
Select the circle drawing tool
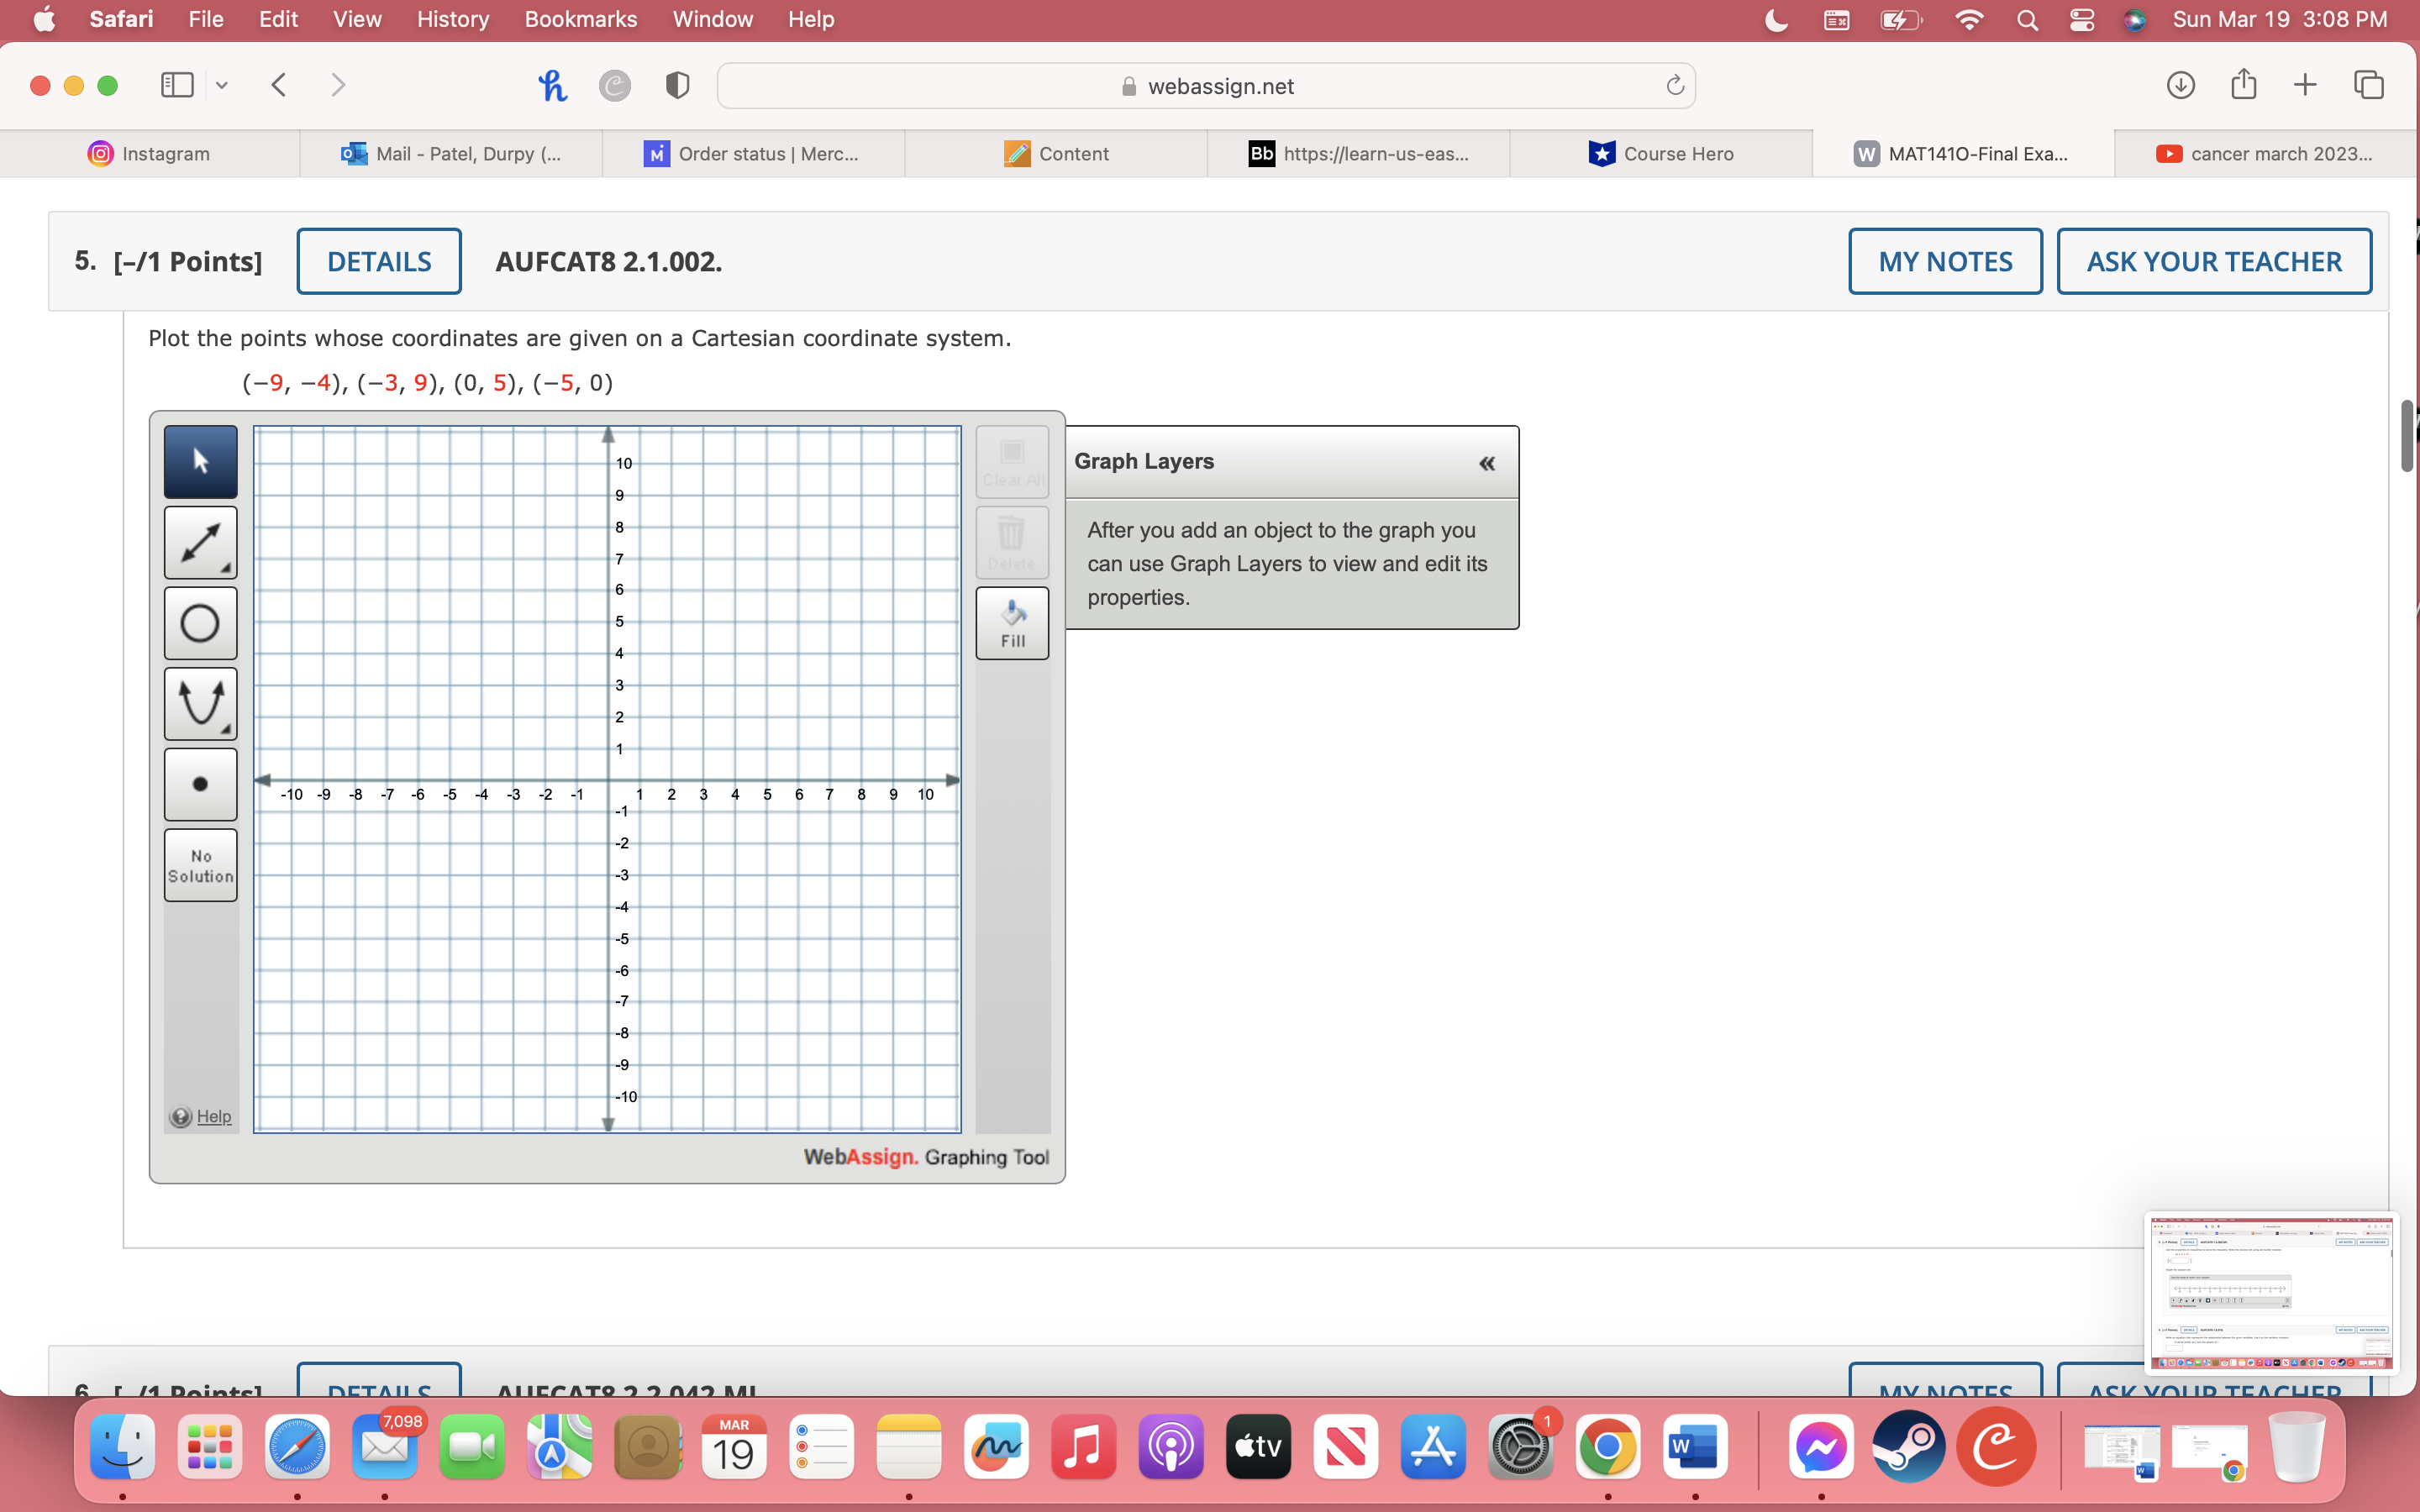pos(200,623)
